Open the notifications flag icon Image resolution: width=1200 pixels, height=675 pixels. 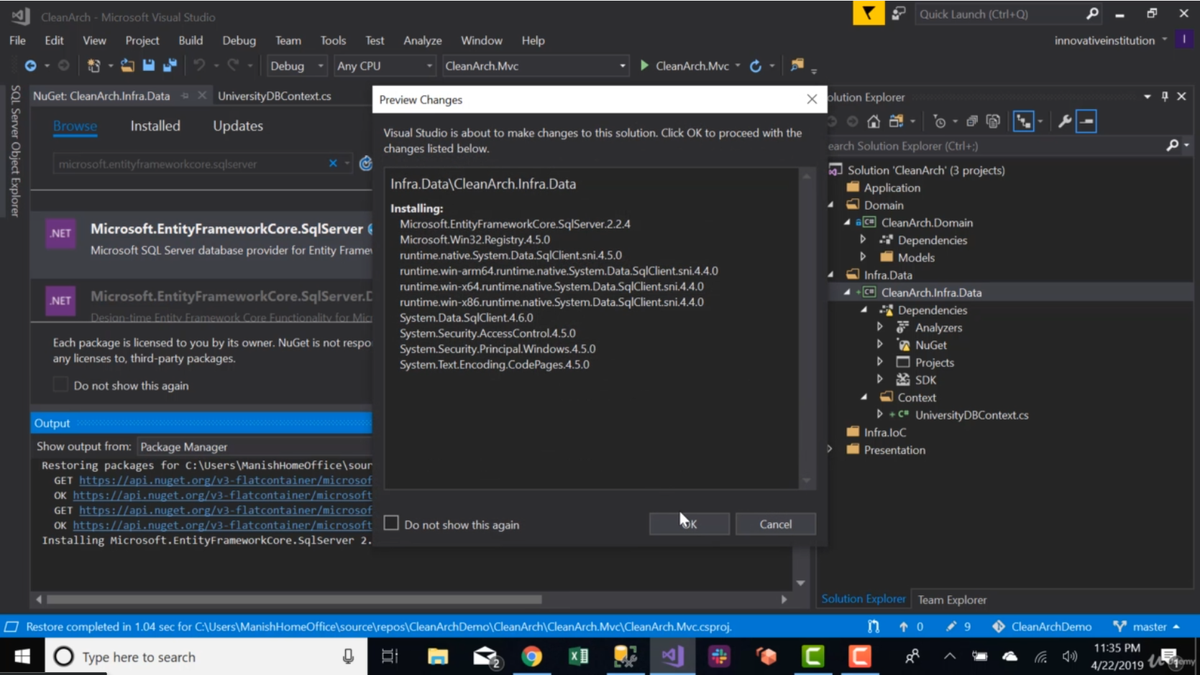pos(868,14)
